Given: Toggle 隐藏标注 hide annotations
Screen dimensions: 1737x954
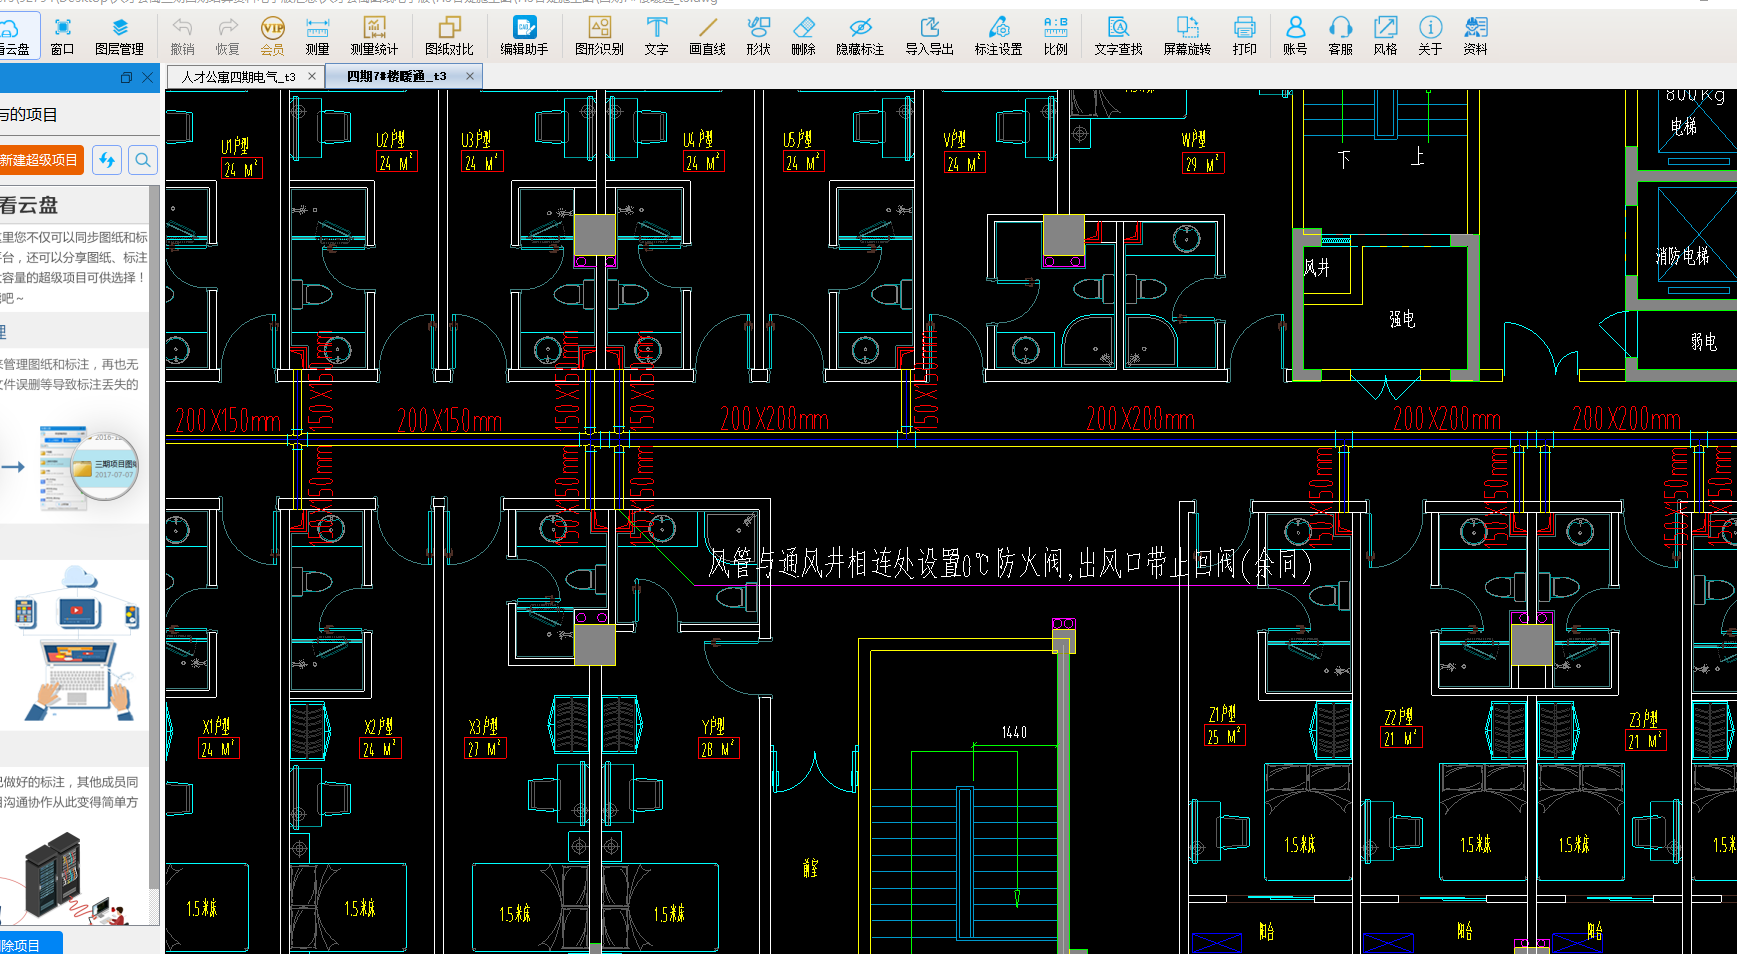Looking at the screenshot, I should click(x=860, y=35).
